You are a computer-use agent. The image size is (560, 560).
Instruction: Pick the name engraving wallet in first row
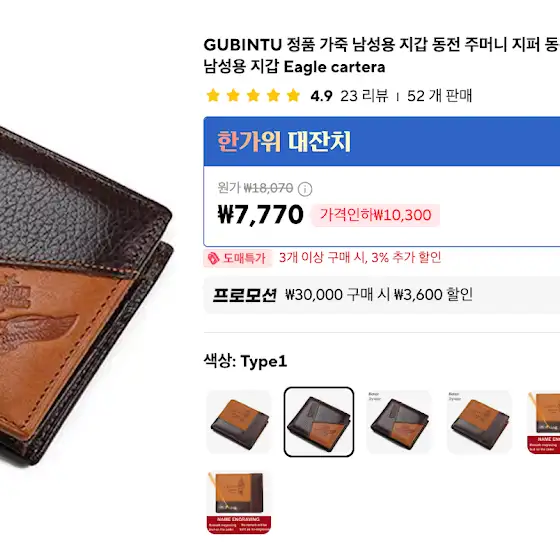[544, 422]
